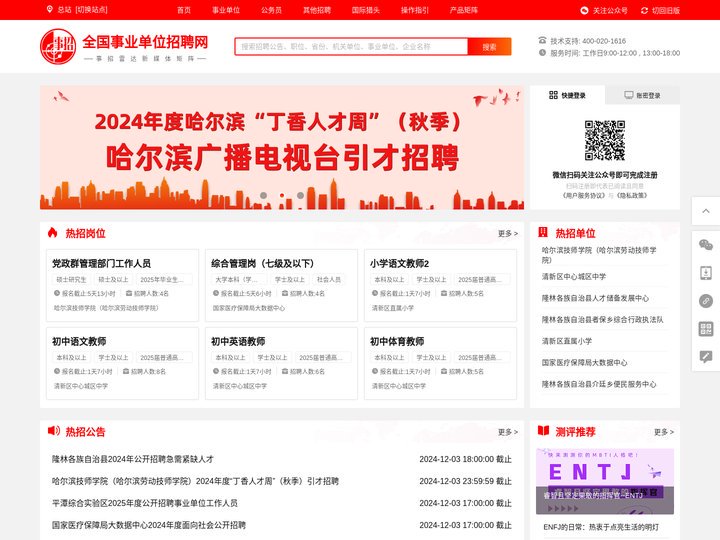The image size is (720, 540).
Task: Open announcement 国家医疗保障局大数据中心2024年度面向社会公开招聘
Action: click(149, 525)
